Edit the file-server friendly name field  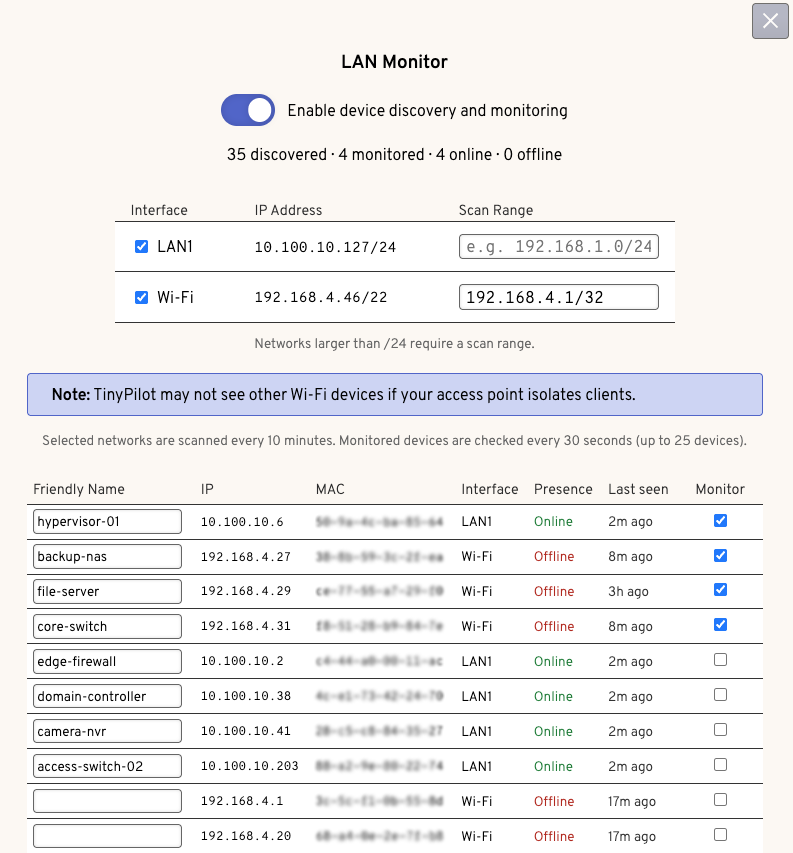(x=107, y=591)
